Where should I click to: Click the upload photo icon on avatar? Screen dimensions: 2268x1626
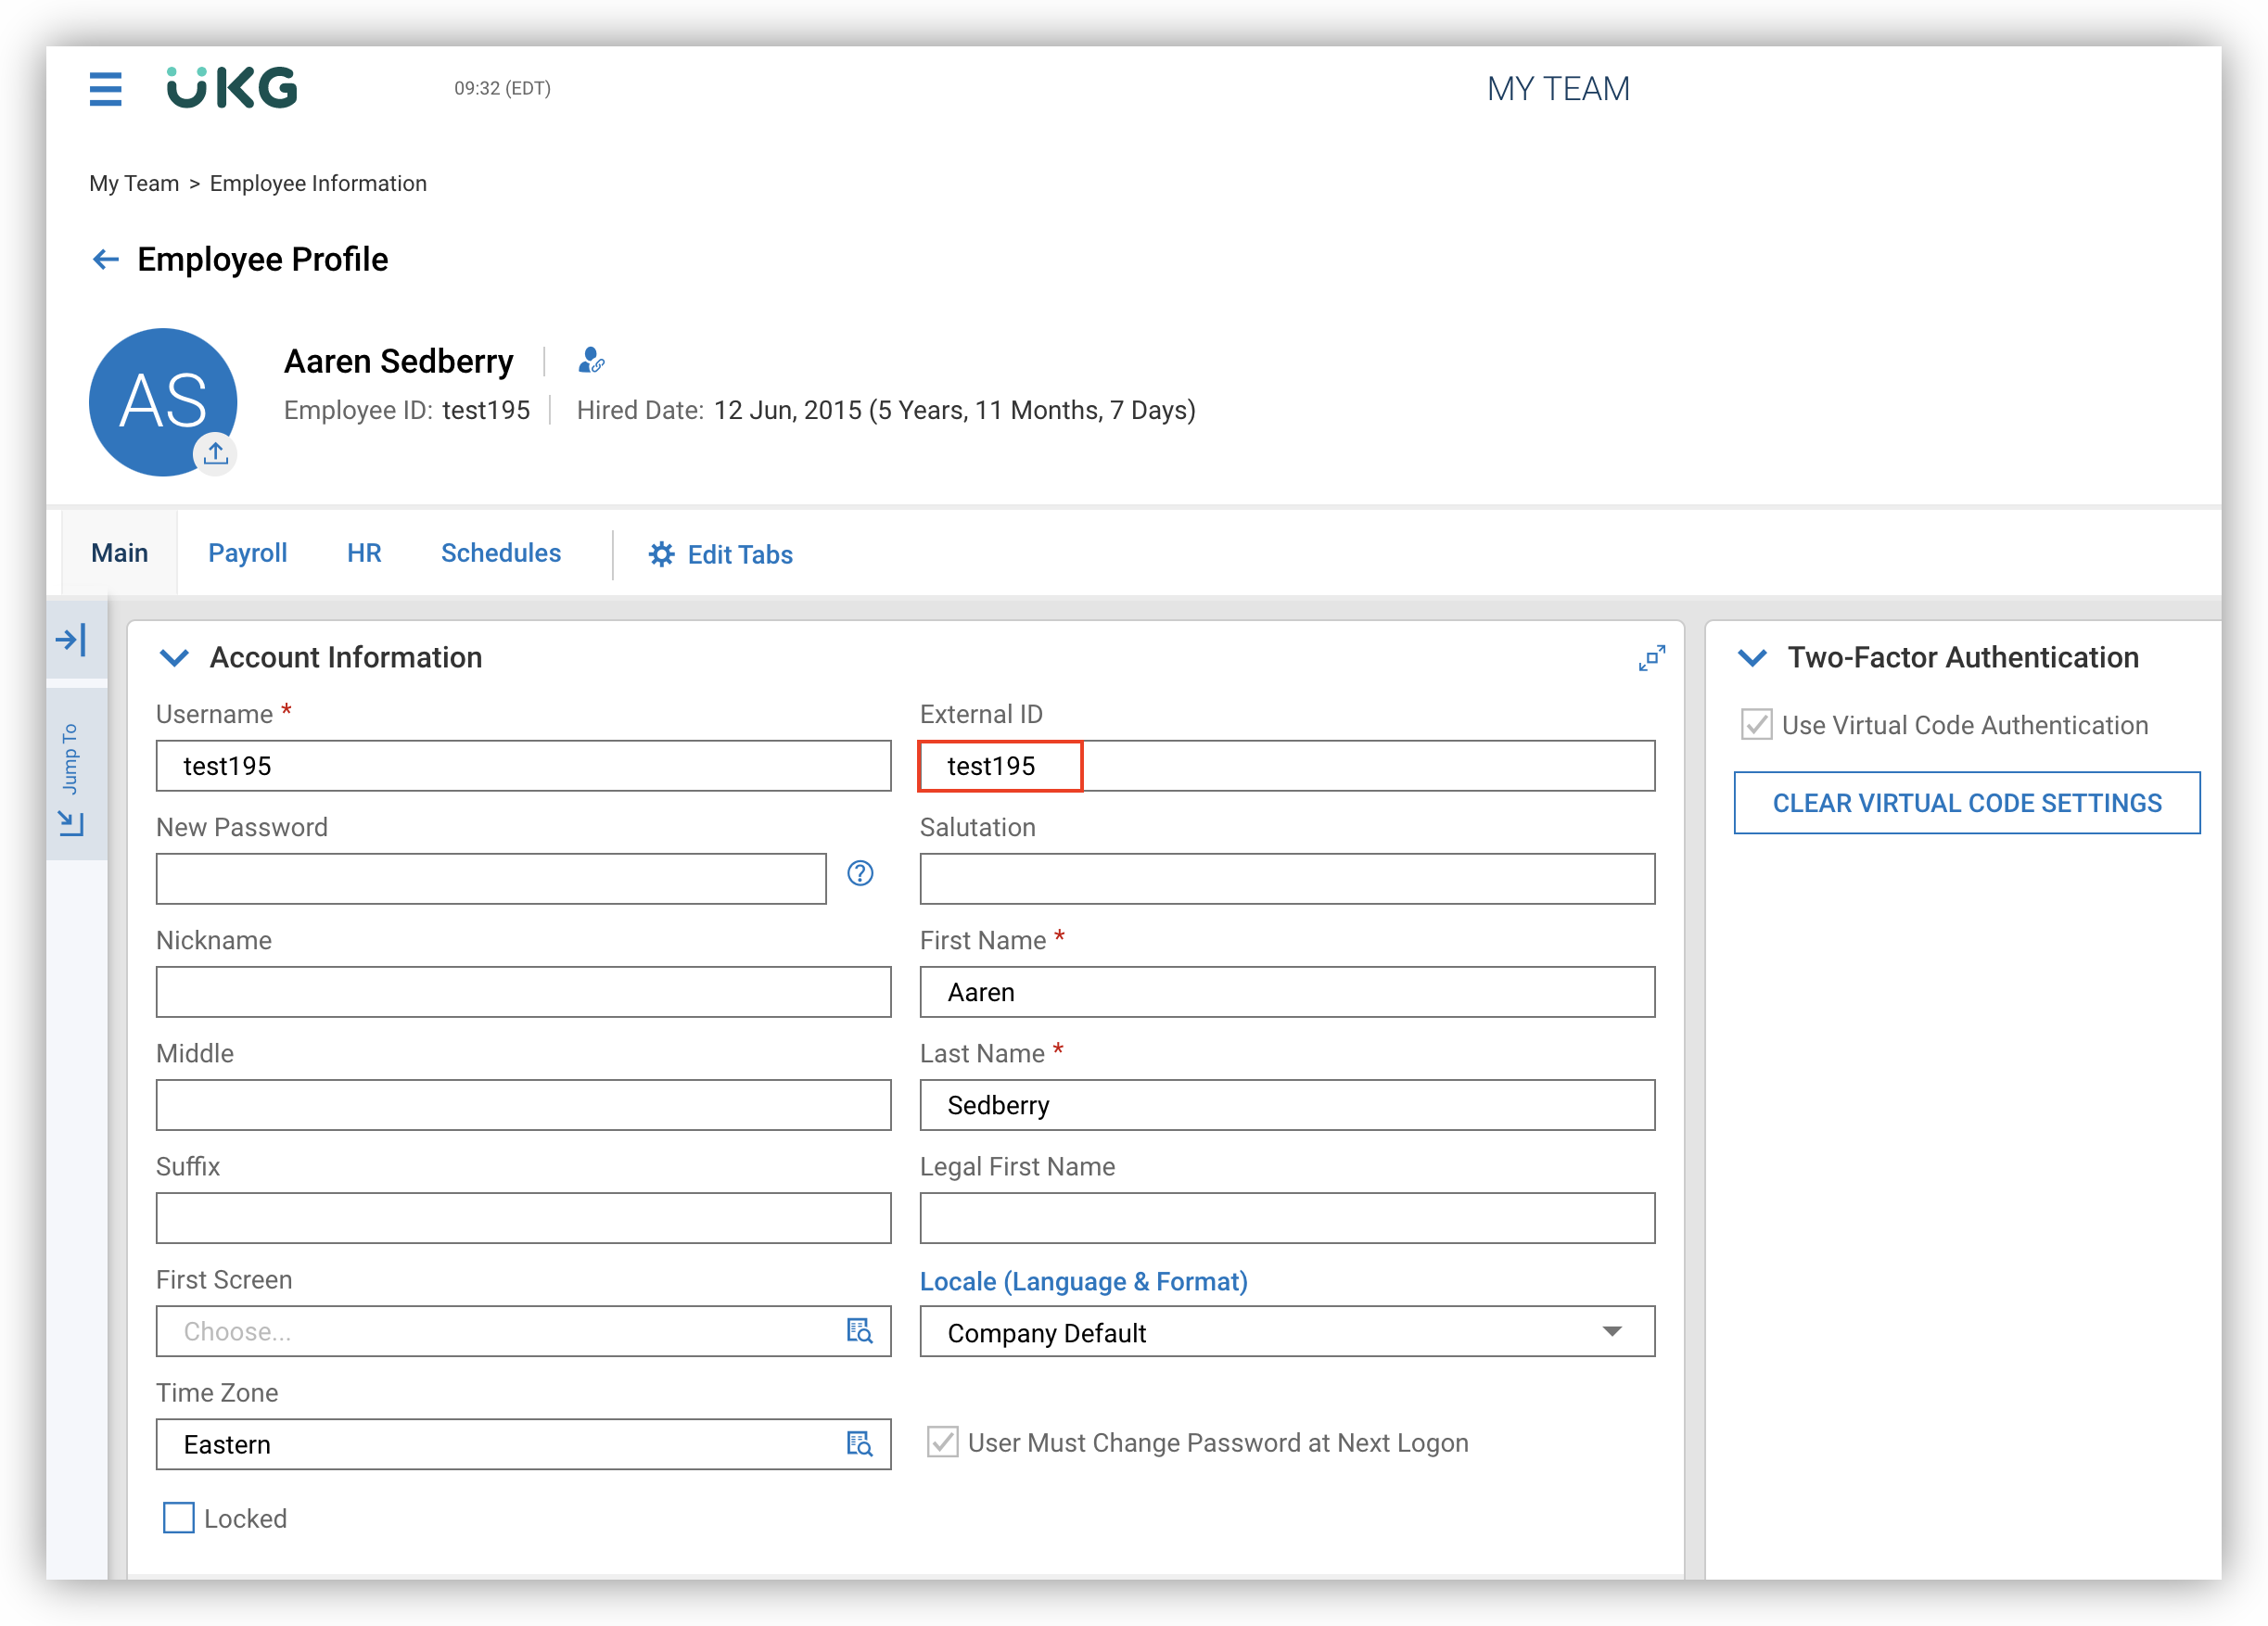[x=215, y=454]
